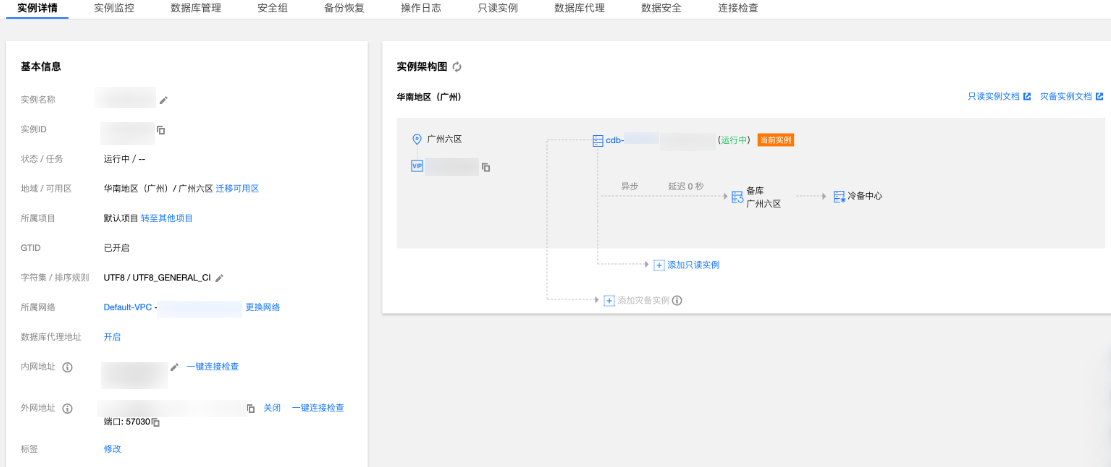1111x467 pixels.
Task: Copy the 实例ID using its copy icon
Action: [x=161, y=130]
